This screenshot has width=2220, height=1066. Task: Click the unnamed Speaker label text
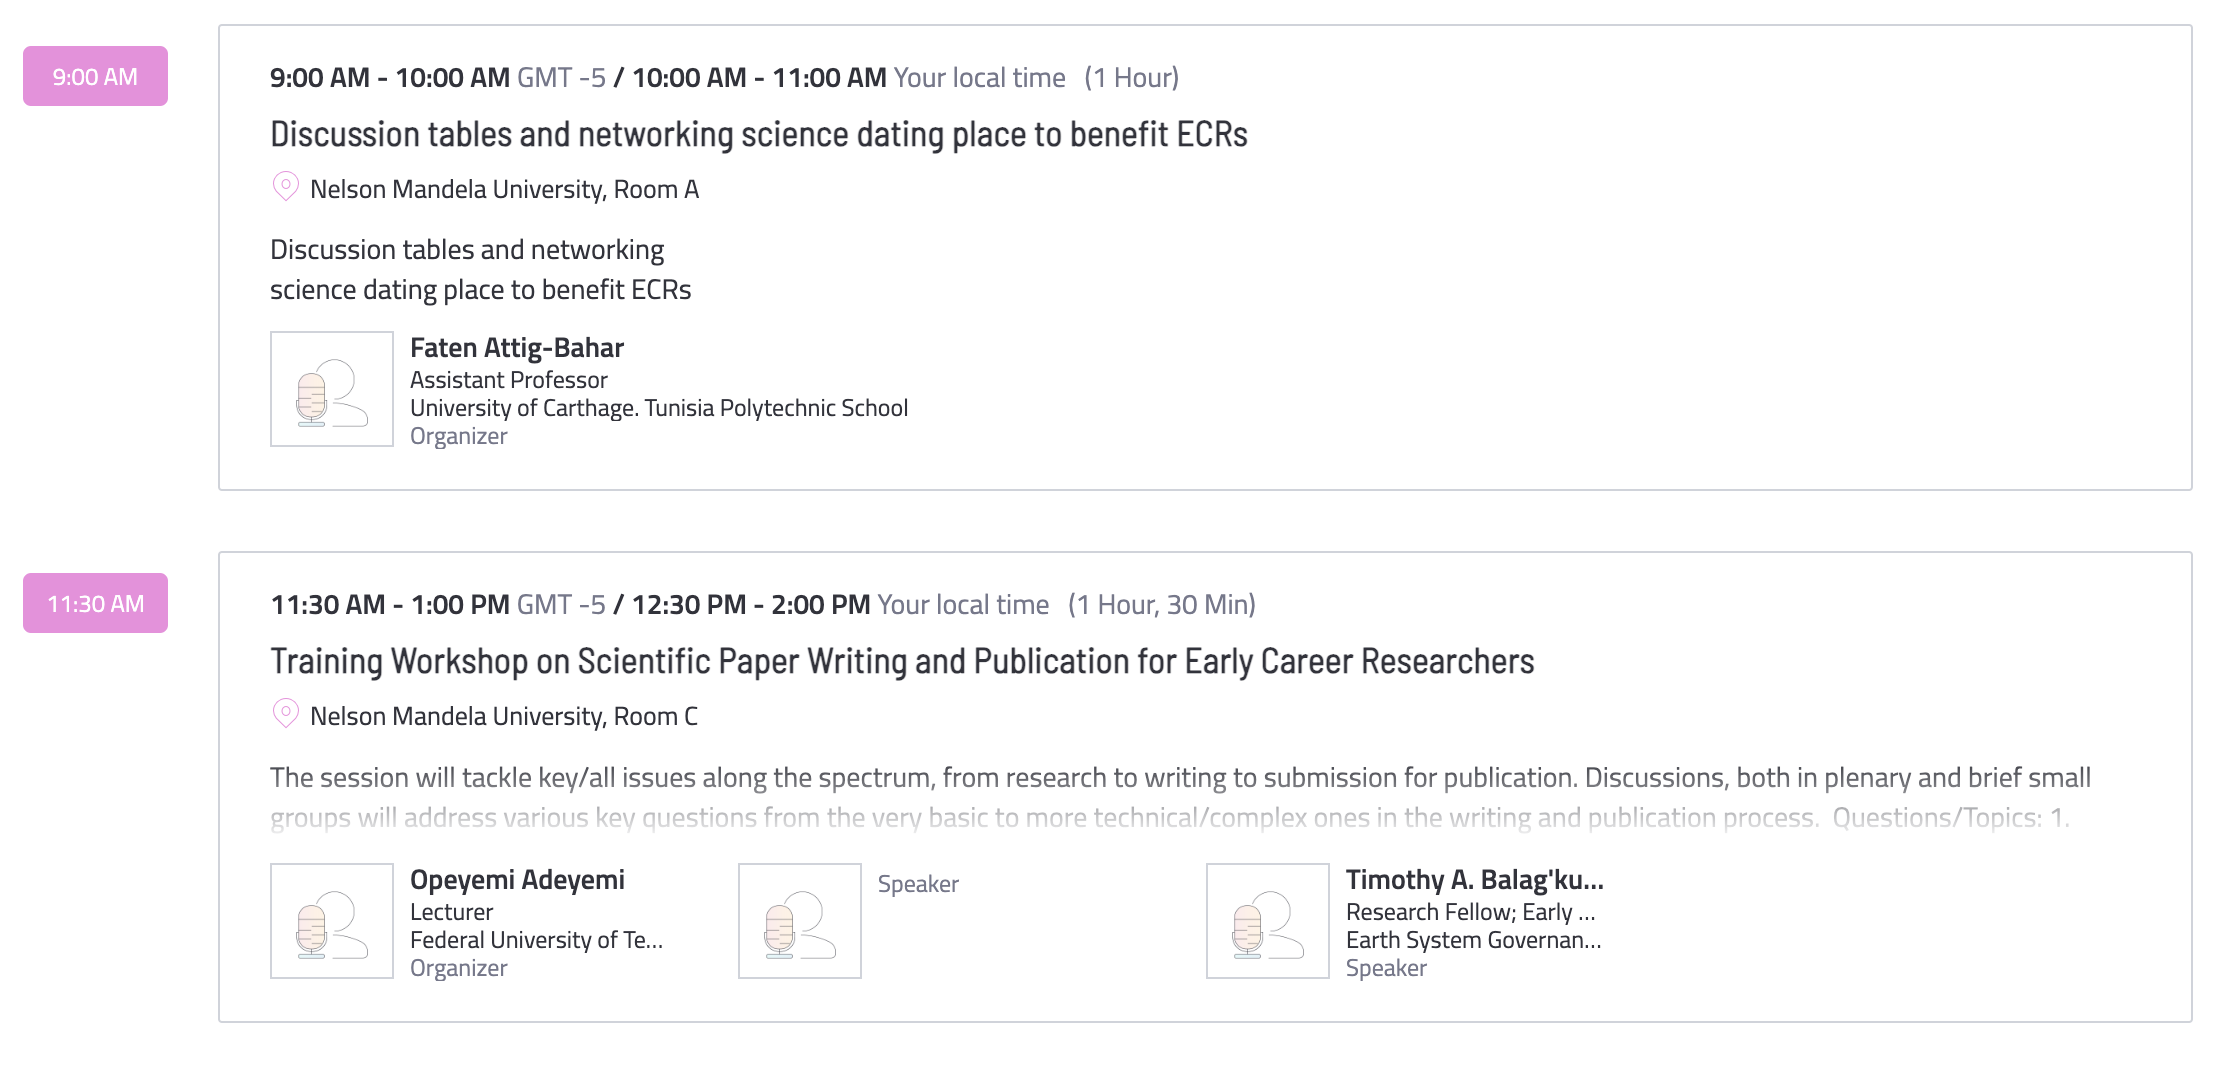pyautogui.click(x=918, y=884)
